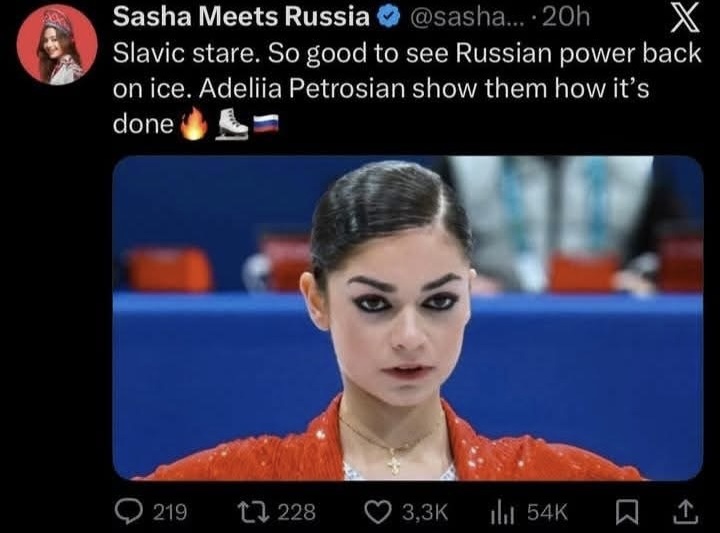This screenshot has height=533, width=720.
Task: Click the 228 reposts count
Action: (x=297, y=512)
